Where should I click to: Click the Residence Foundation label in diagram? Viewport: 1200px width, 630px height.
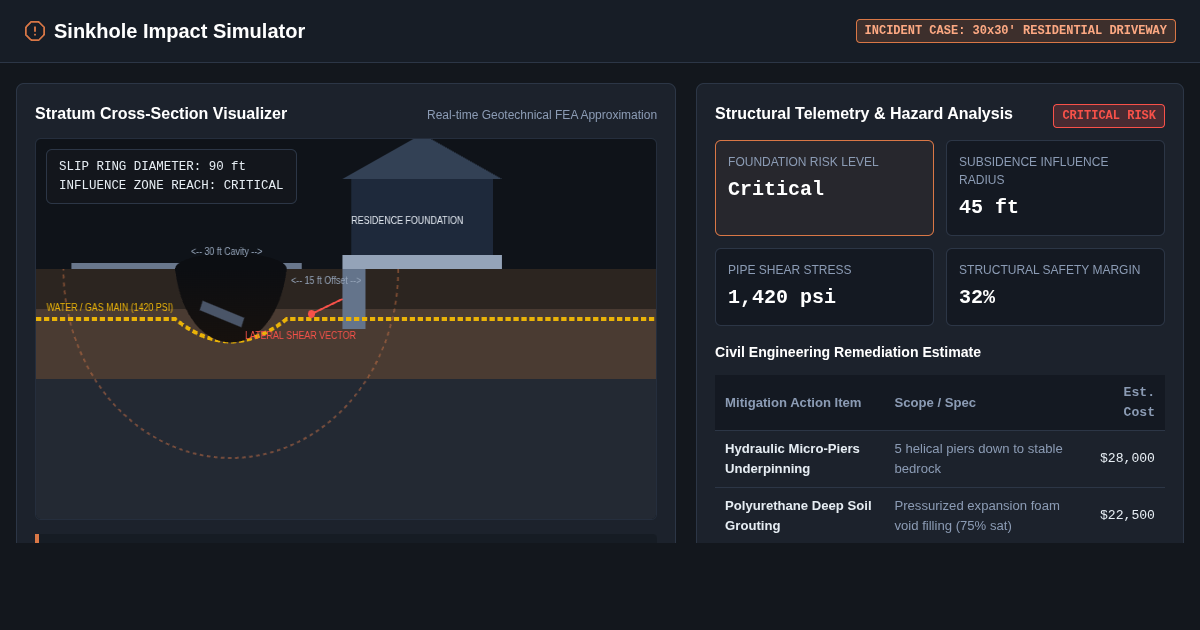(x=407, y=221)
